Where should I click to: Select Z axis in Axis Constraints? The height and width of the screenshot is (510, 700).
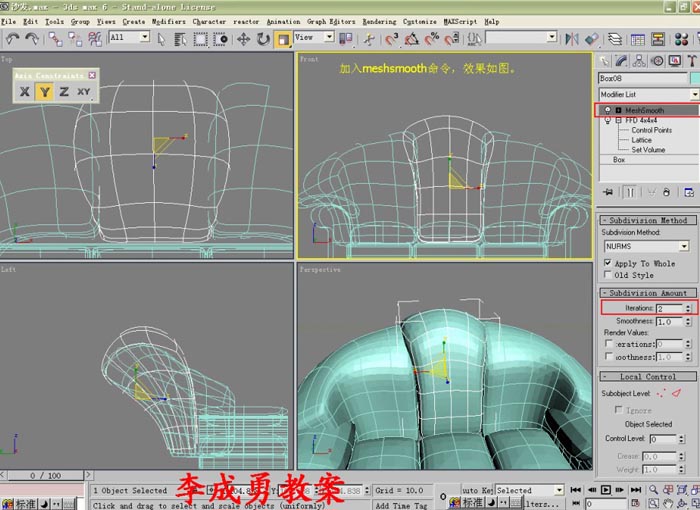click(x=64, y=92)
